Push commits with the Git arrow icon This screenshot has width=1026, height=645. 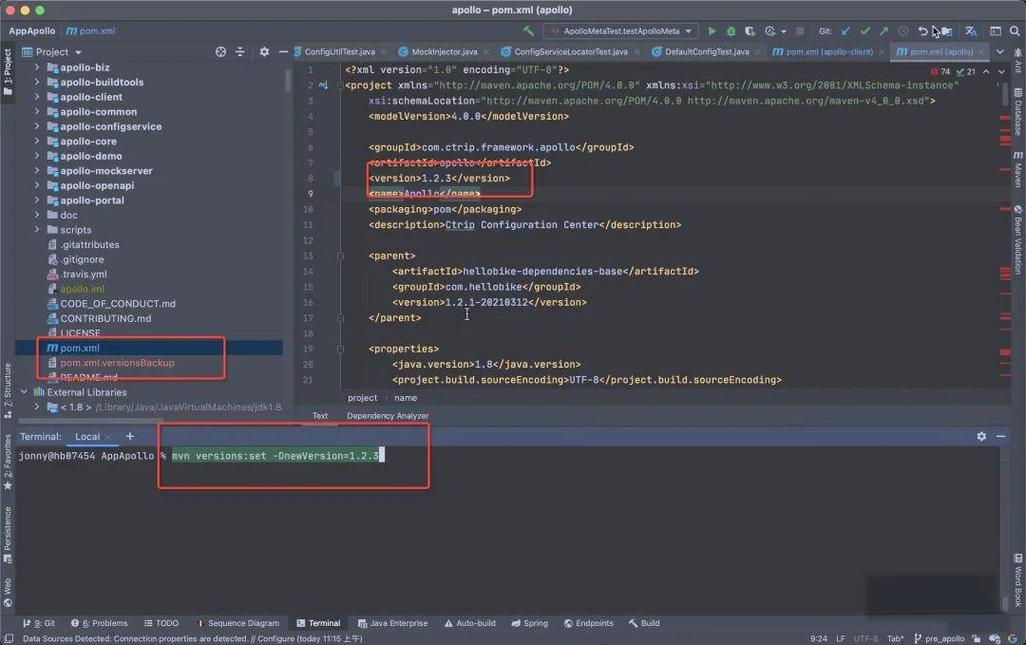(884, 31)
